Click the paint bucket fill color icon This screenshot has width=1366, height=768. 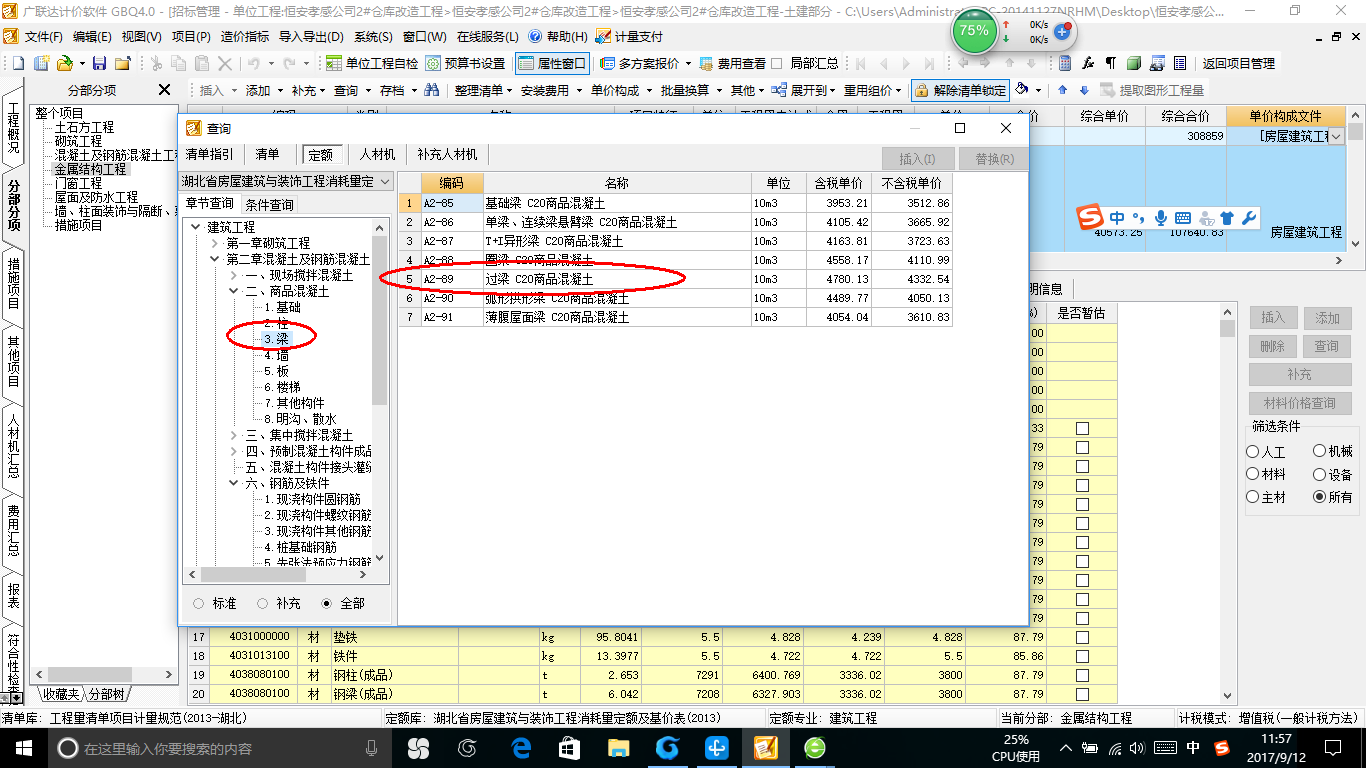click(1021, 90)
